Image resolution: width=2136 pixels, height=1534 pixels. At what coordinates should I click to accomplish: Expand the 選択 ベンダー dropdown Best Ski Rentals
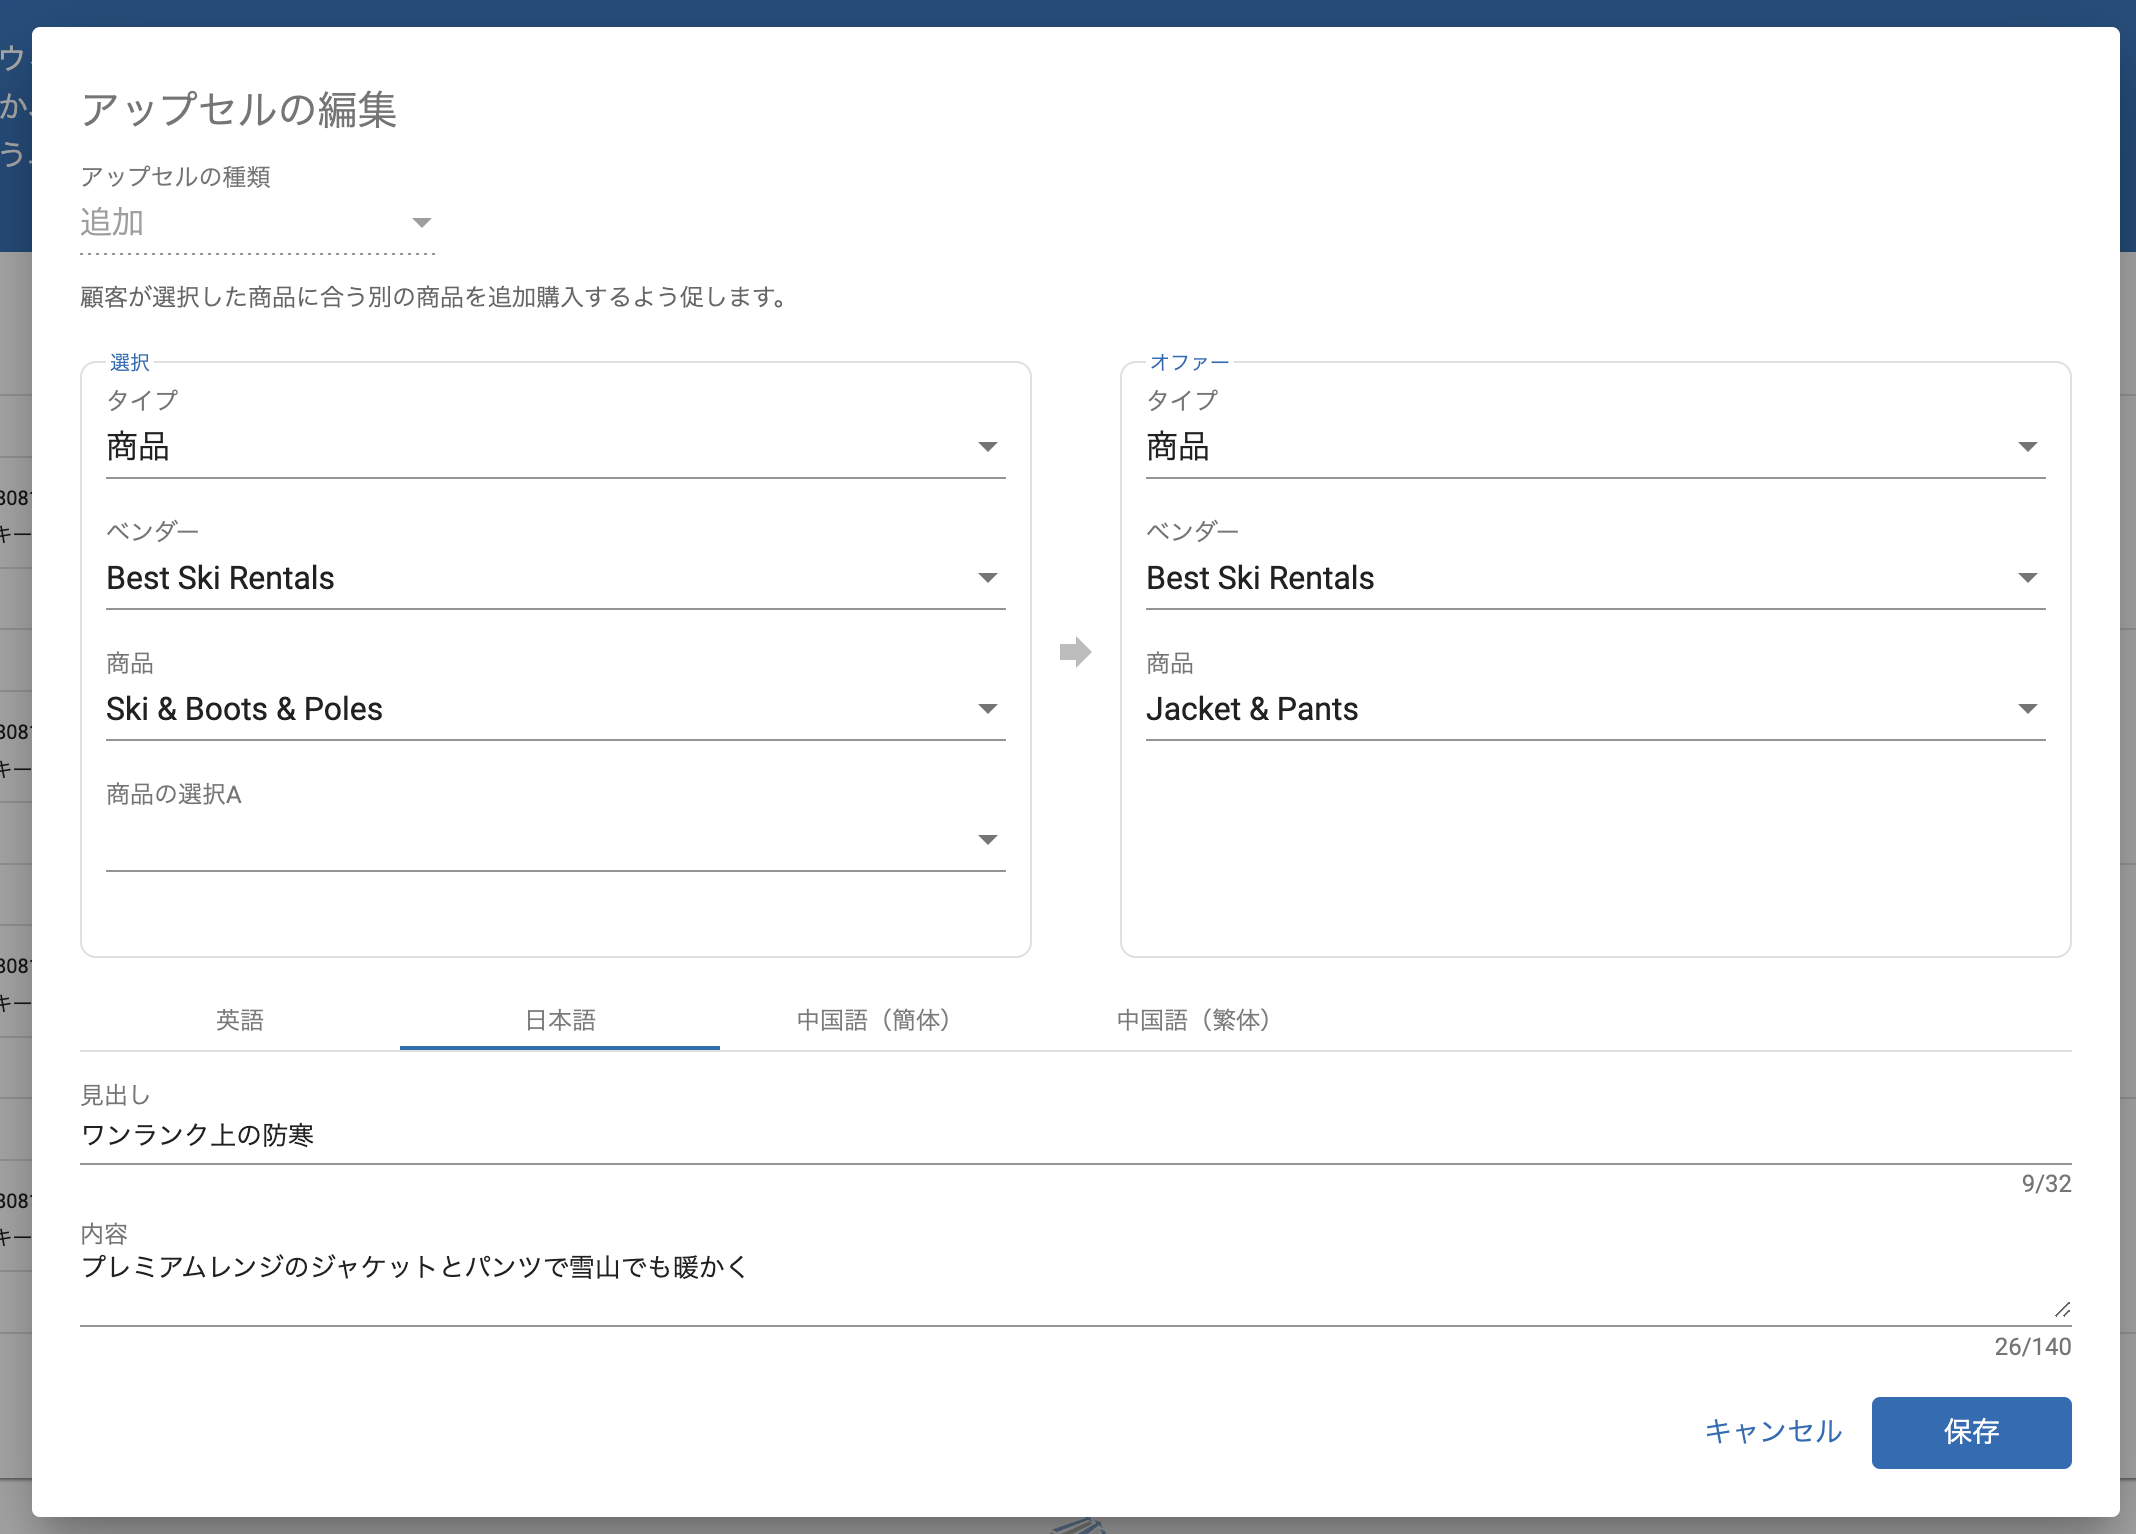click(555, 578)
